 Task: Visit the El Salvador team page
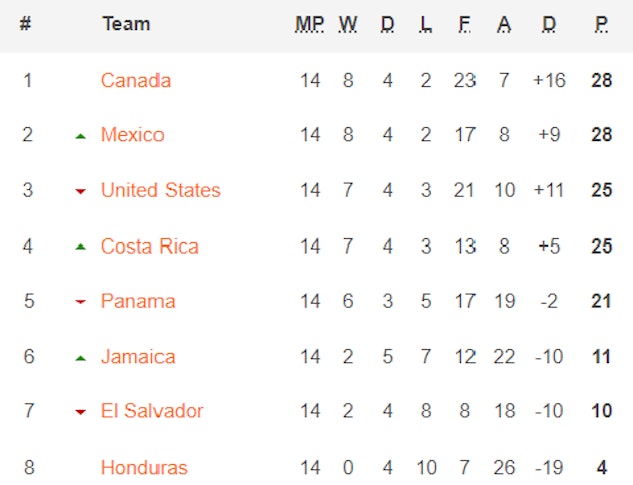(x=152, y=411)
